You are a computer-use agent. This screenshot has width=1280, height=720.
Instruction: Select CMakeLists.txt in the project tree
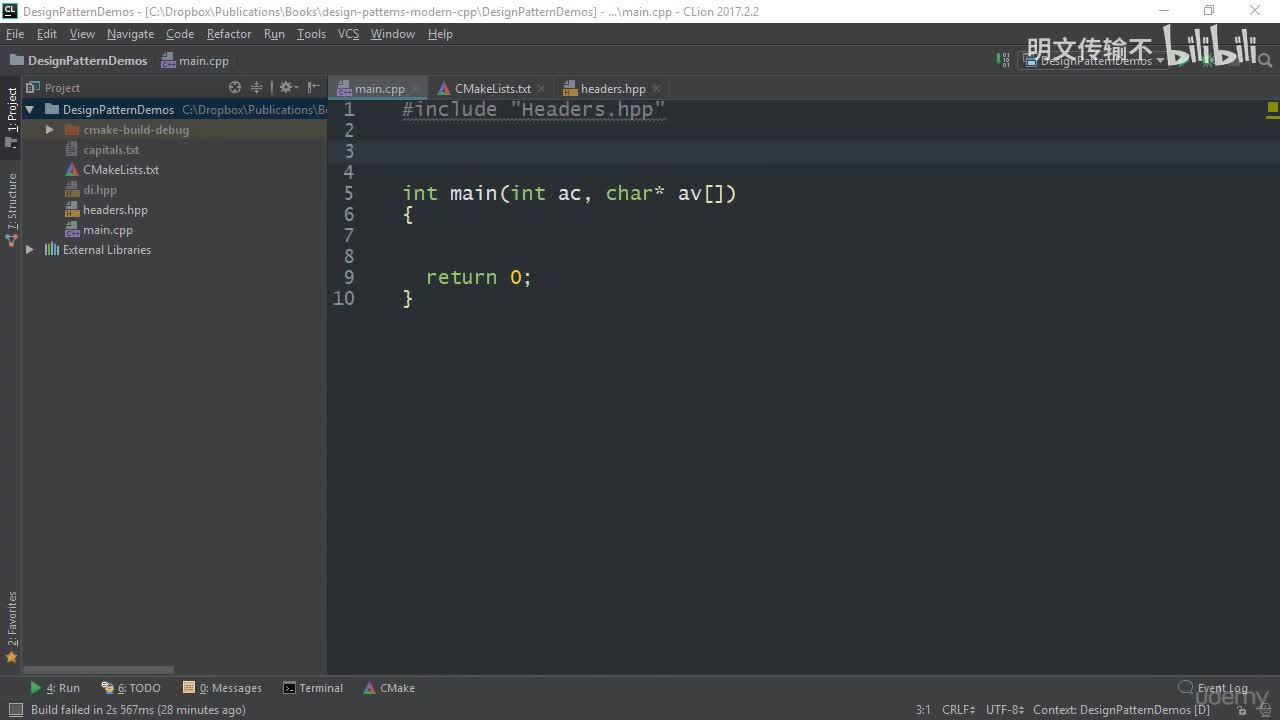(x=121, y=170)
